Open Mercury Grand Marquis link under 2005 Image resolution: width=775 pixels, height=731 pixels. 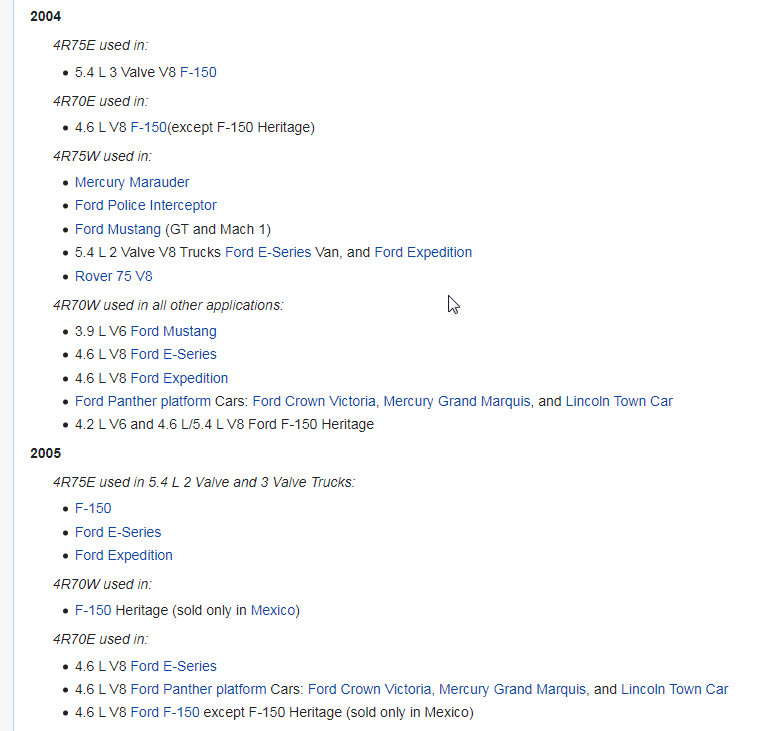click(513, 689)
